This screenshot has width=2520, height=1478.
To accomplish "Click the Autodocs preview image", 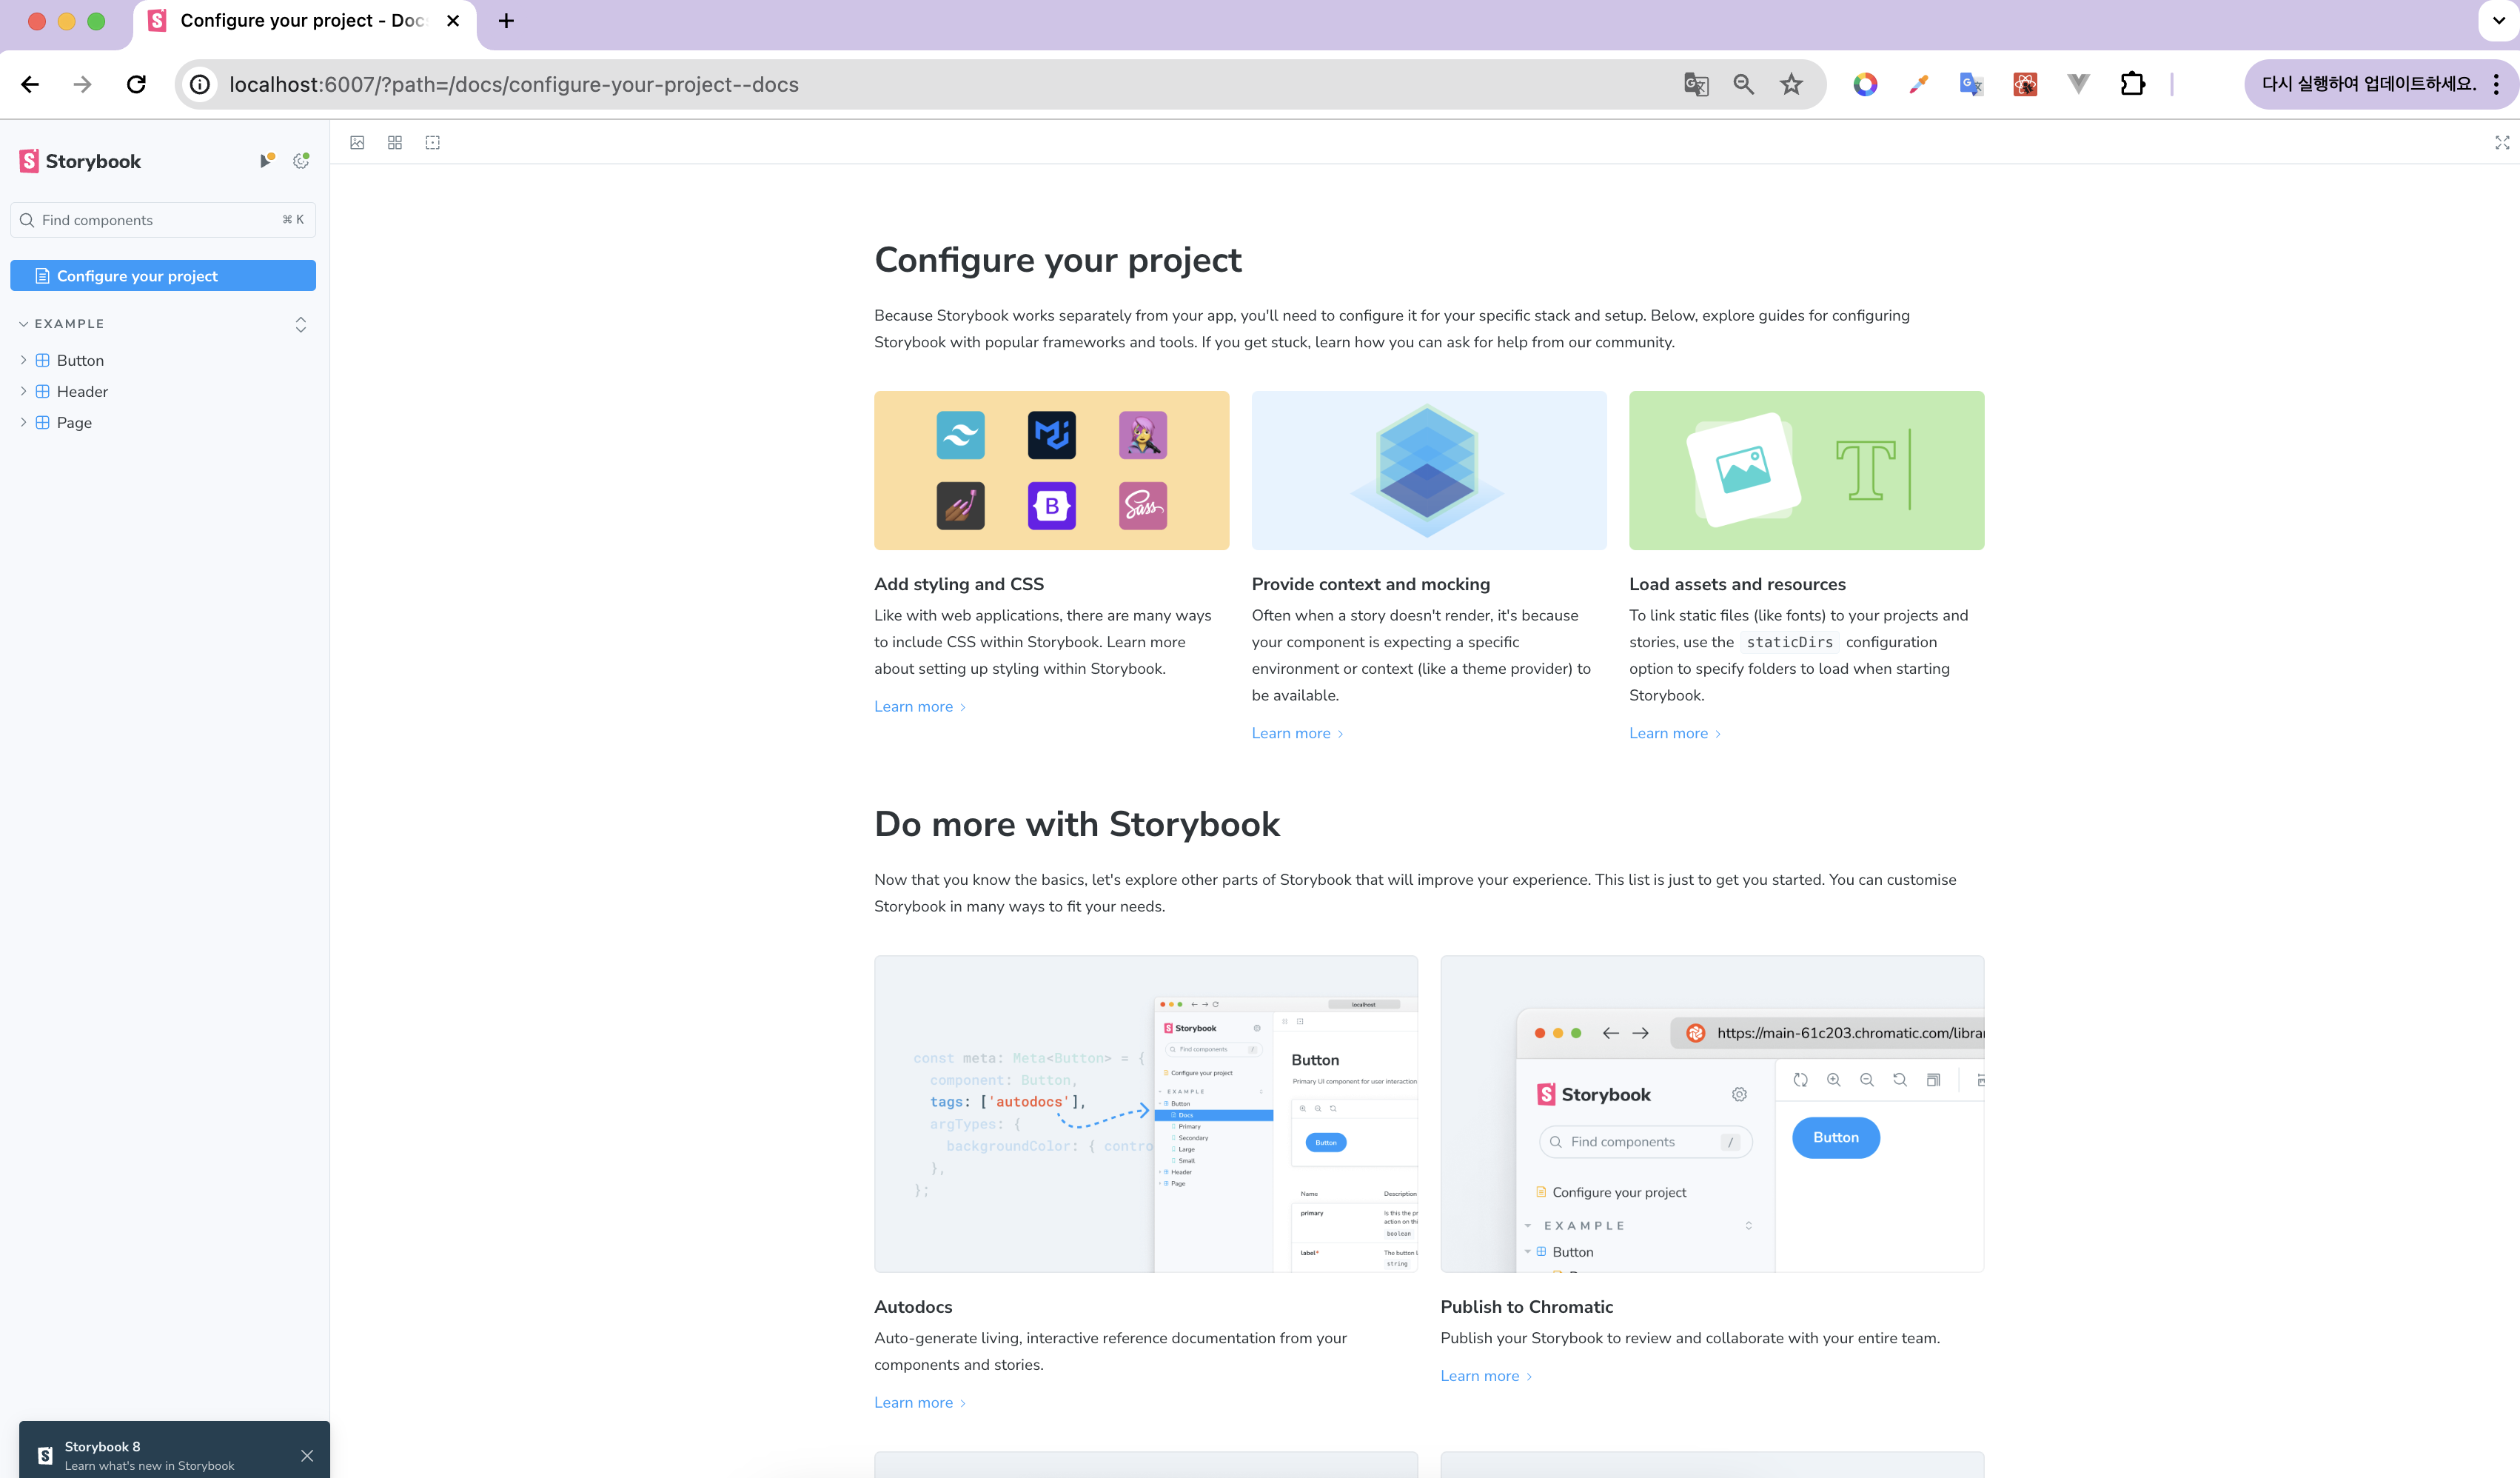I will 1146,1114.
